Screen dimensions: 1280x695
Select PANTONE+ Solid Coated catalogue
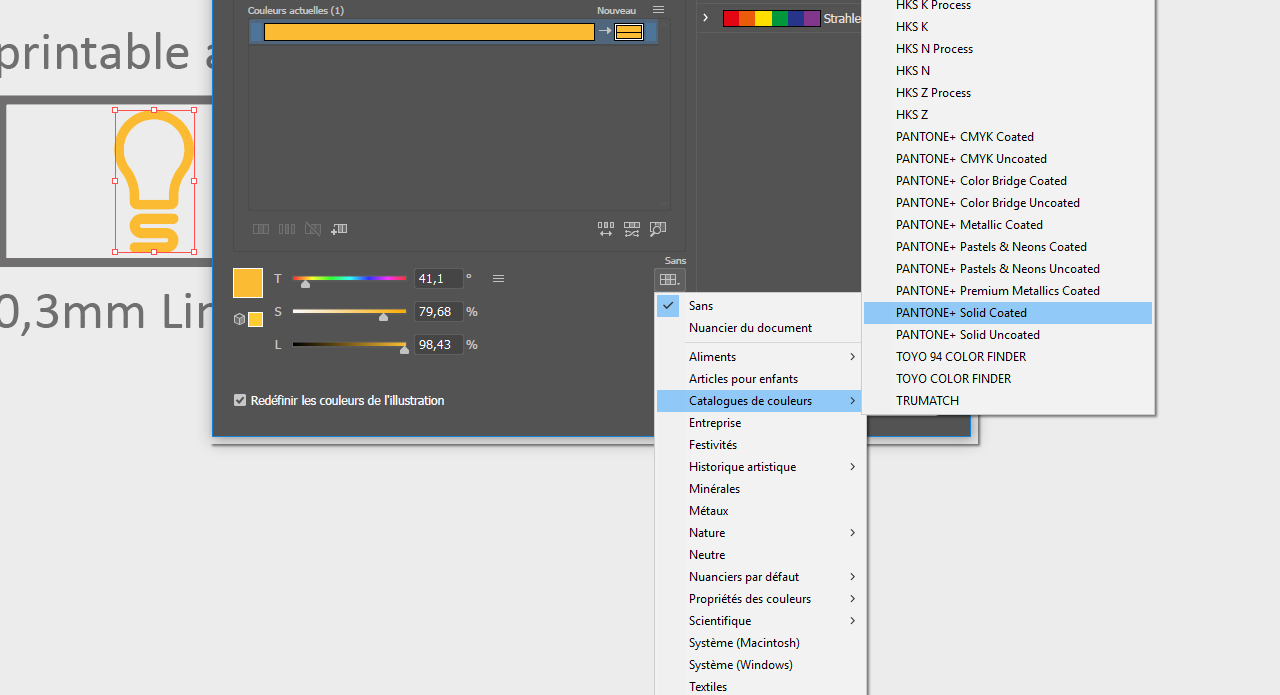[1008, 313]
